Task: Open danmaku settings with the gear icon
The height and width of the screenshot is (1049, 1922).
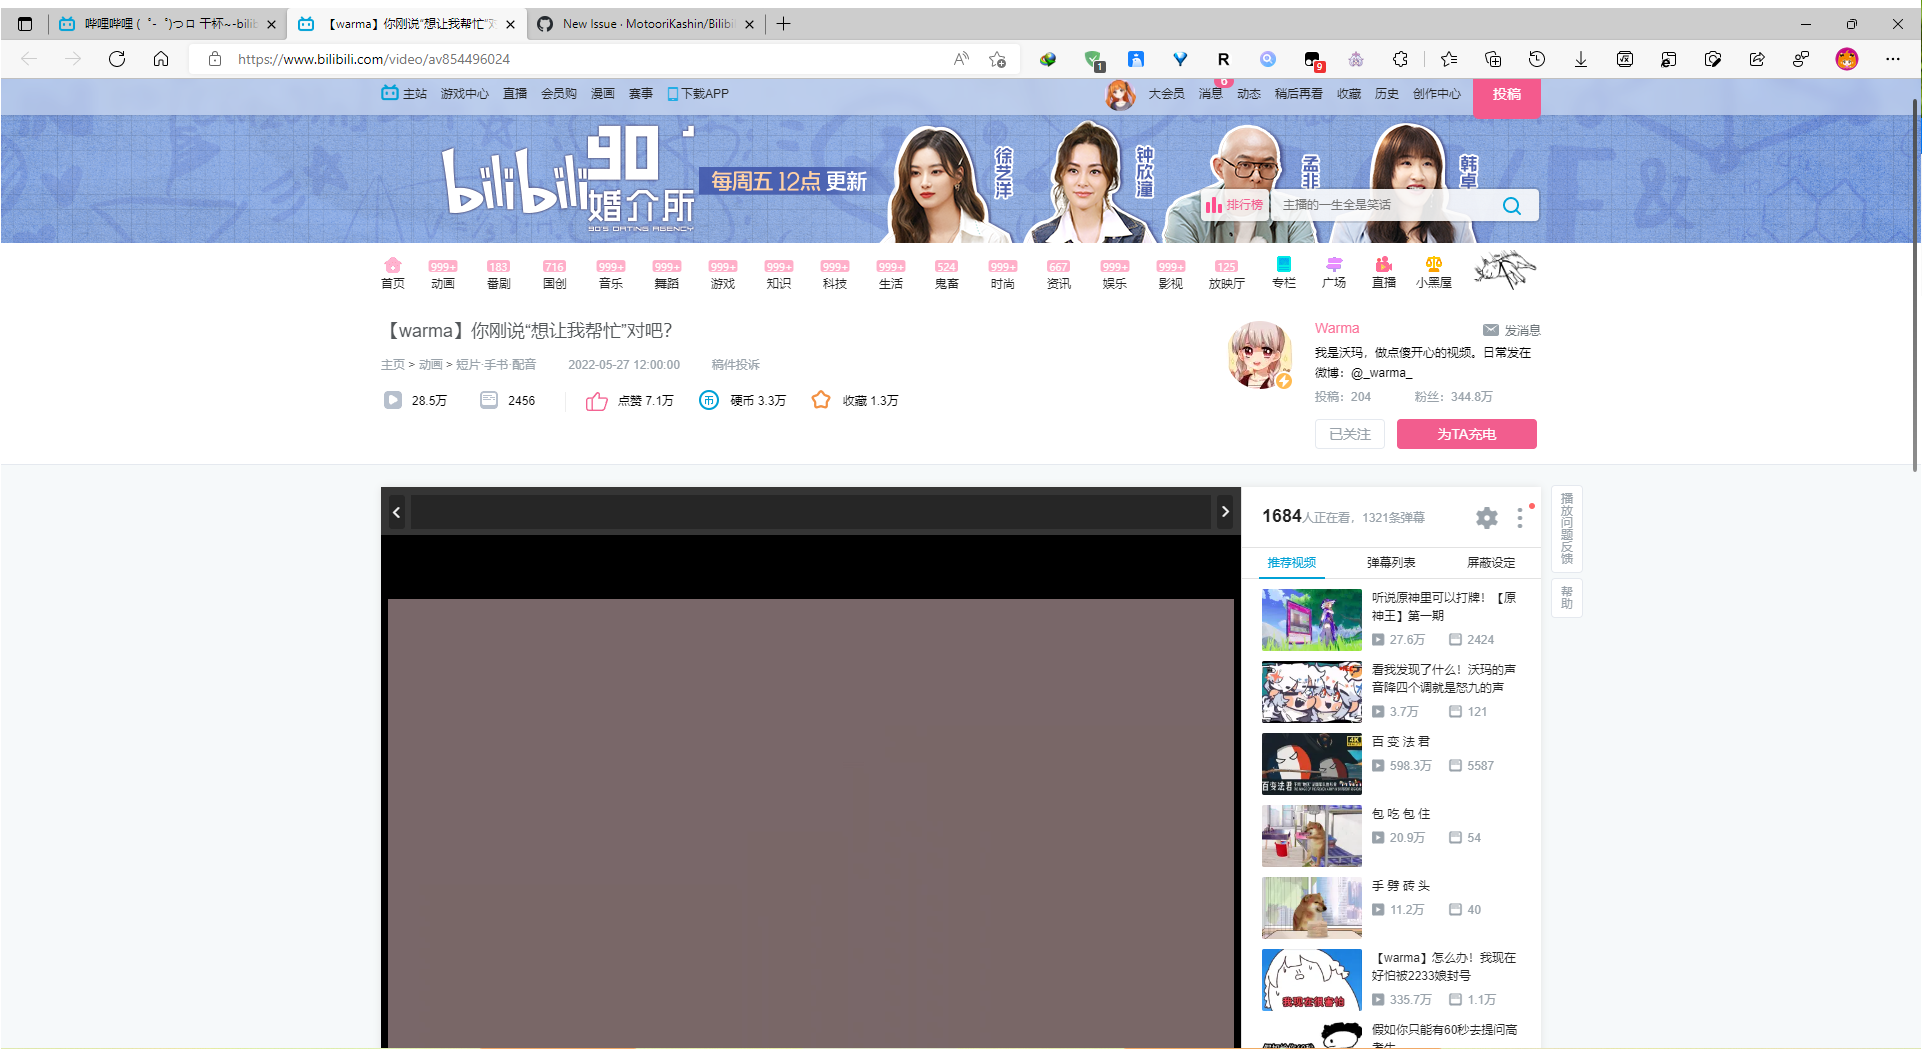Action: click(x=1486, y=517)
